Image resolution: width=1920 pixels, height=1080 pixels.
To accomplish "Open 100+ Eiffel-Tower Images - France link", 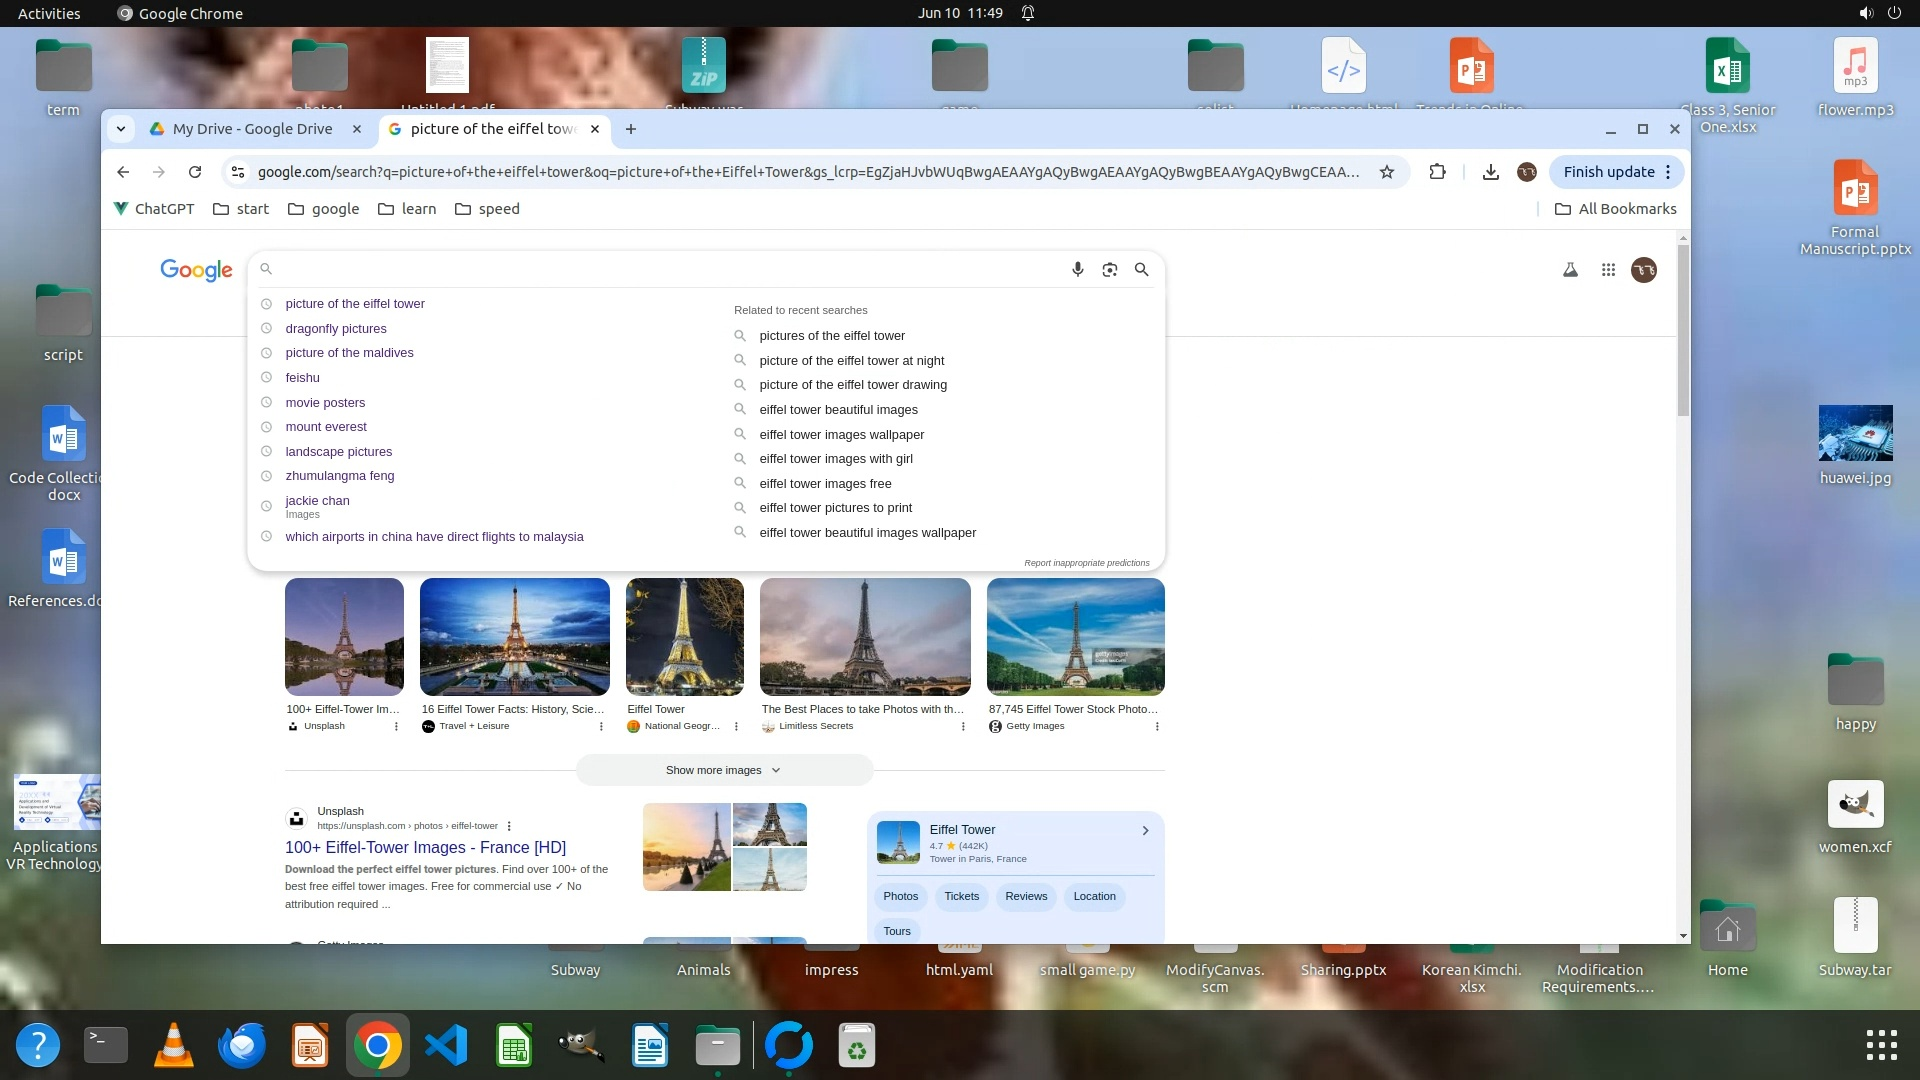I will click(x=425, y=847).
